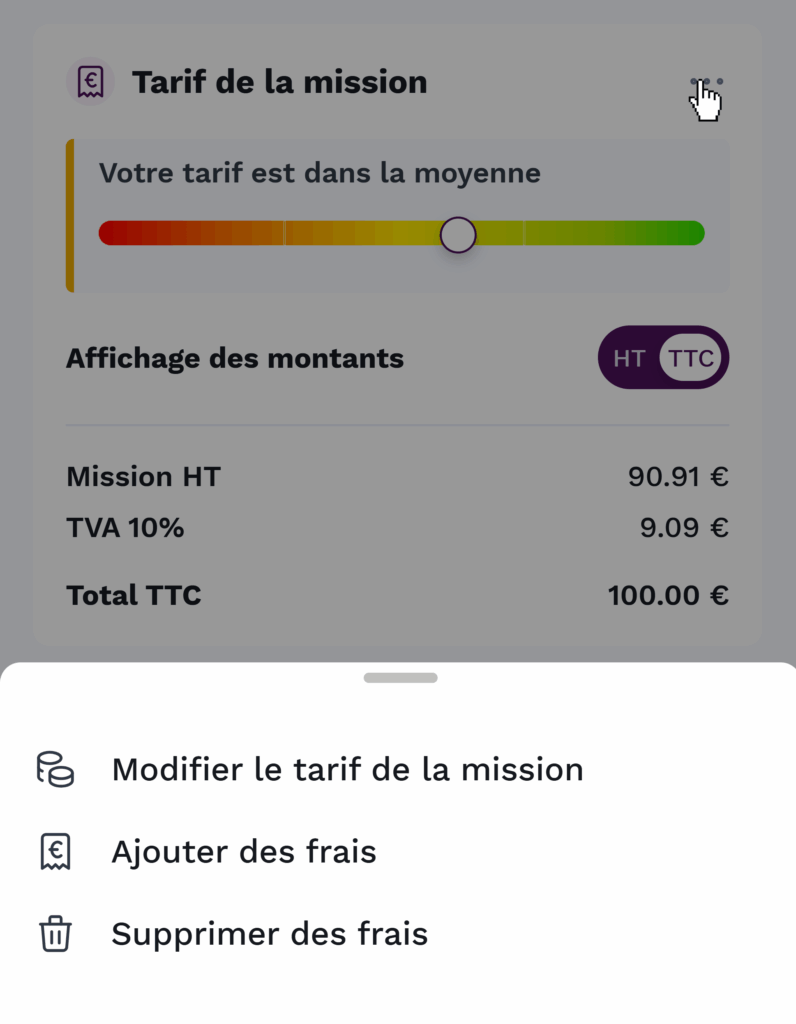The image size is (796, 1024).
Task: Open the three-dots options menu
Action: click(x=706, y=82)
